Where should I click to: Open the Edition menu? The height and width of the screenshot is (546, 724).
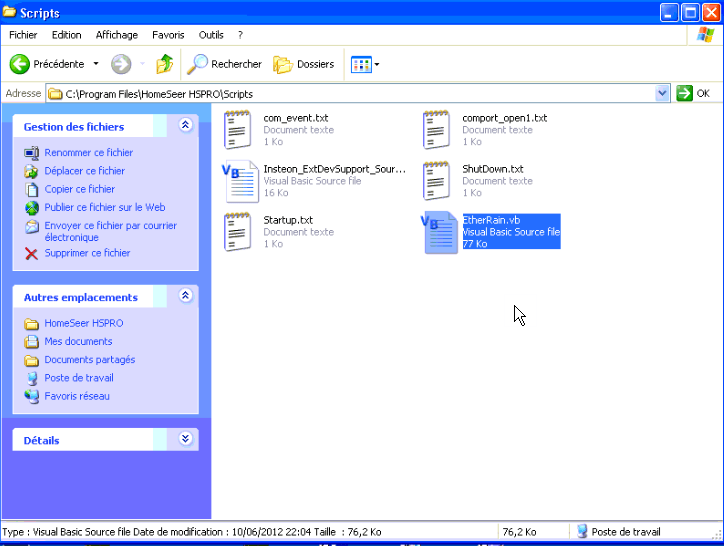(66, 35)
